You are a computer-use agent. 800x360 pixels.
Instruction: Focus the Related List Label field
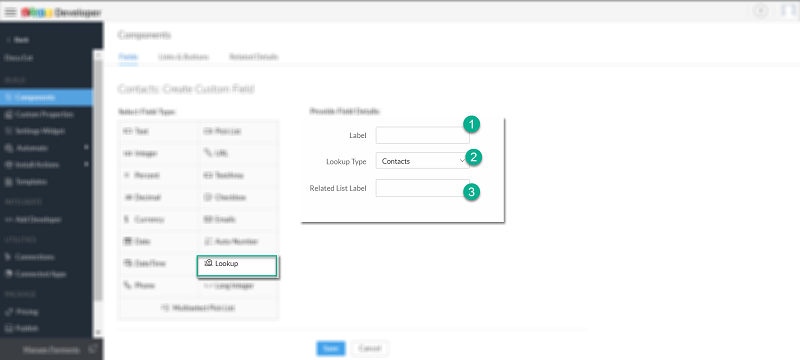click(x=422, y=188)
